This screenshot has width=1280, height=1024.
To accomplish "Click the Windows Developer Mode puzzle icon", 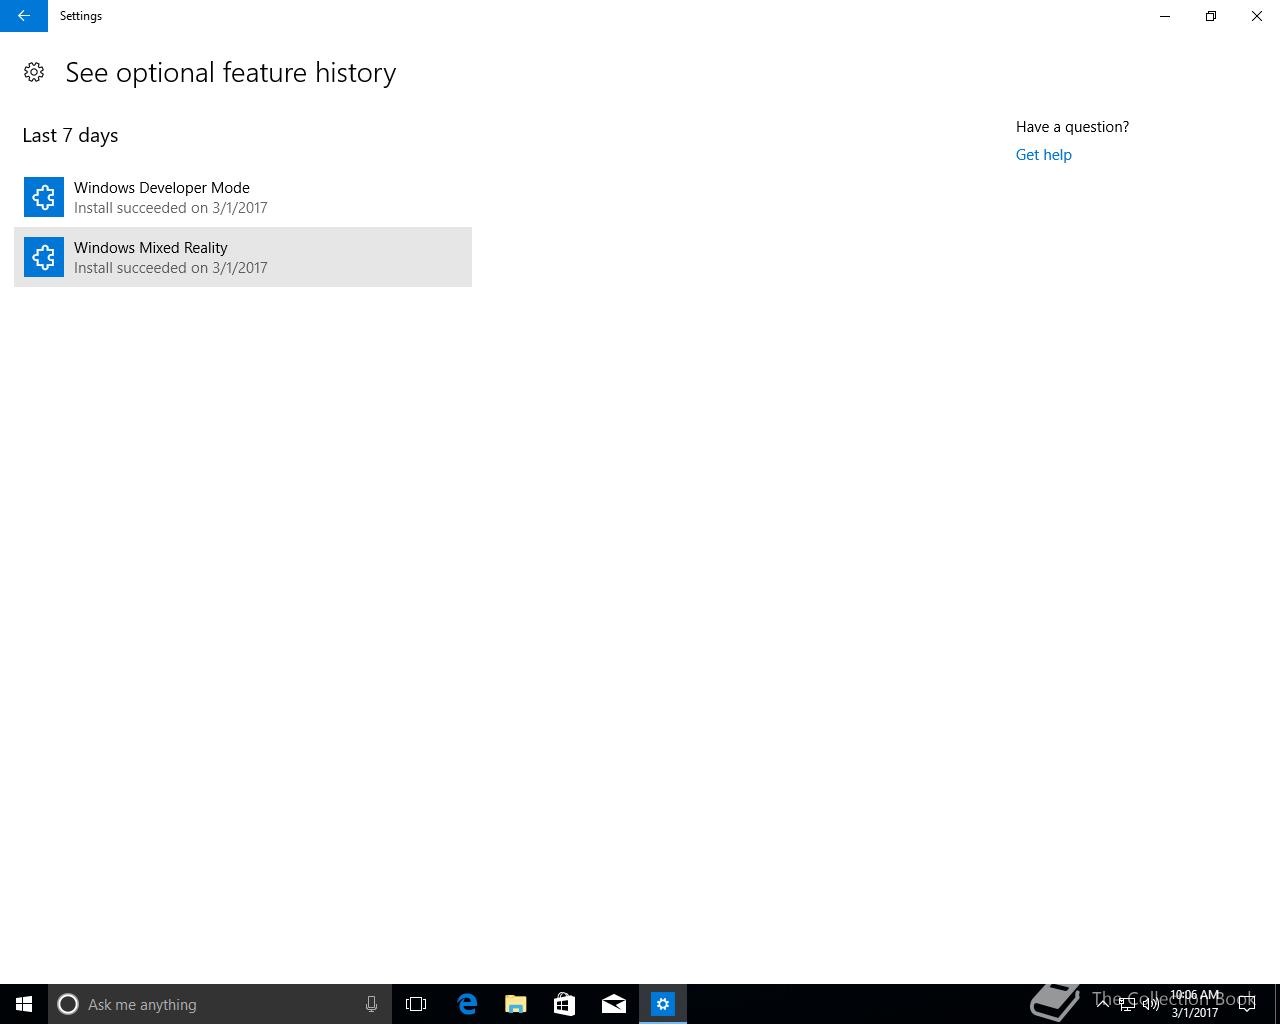I will pos(44,197).
